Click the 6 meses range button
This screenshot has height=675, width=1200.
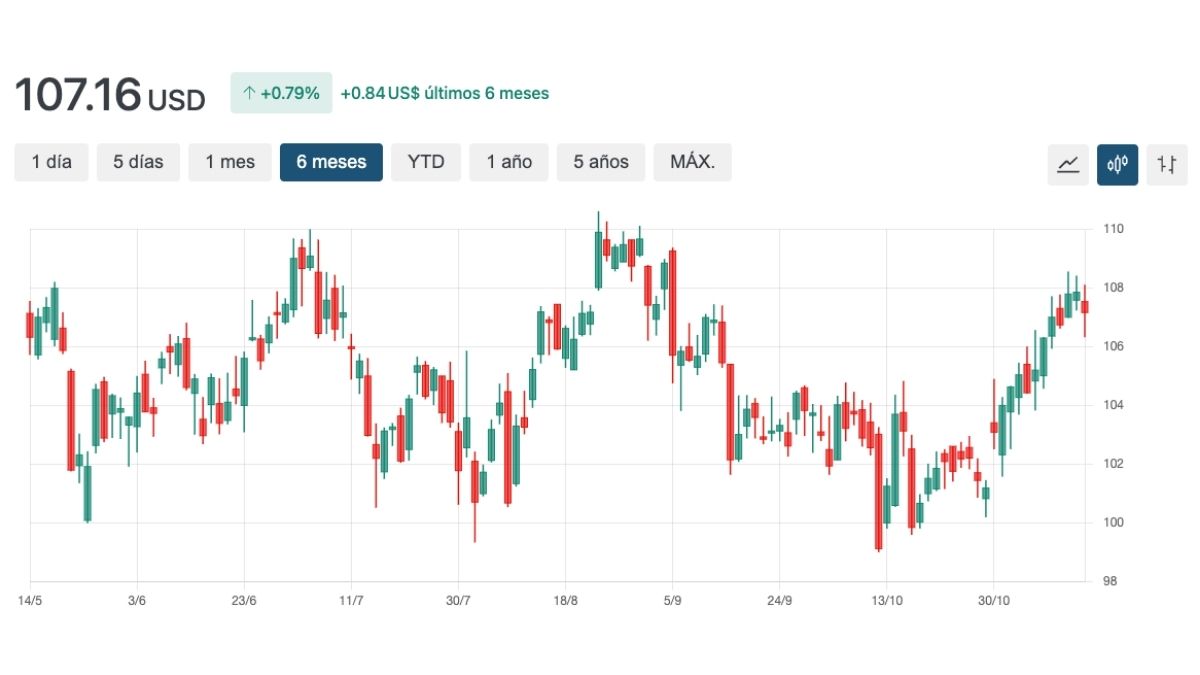pyautogui.click(x=331, y=162)
